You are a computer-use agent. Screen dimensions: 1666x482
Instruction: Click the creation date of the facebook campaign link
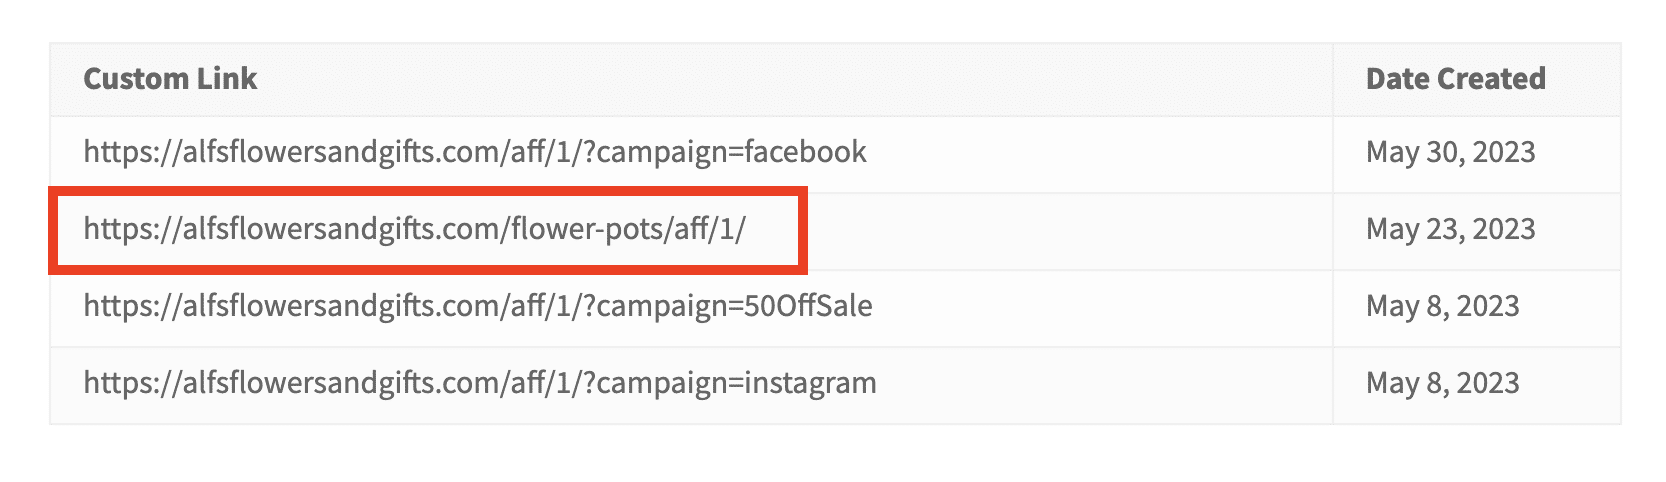pyautogui.click(x=1450, y=152)
